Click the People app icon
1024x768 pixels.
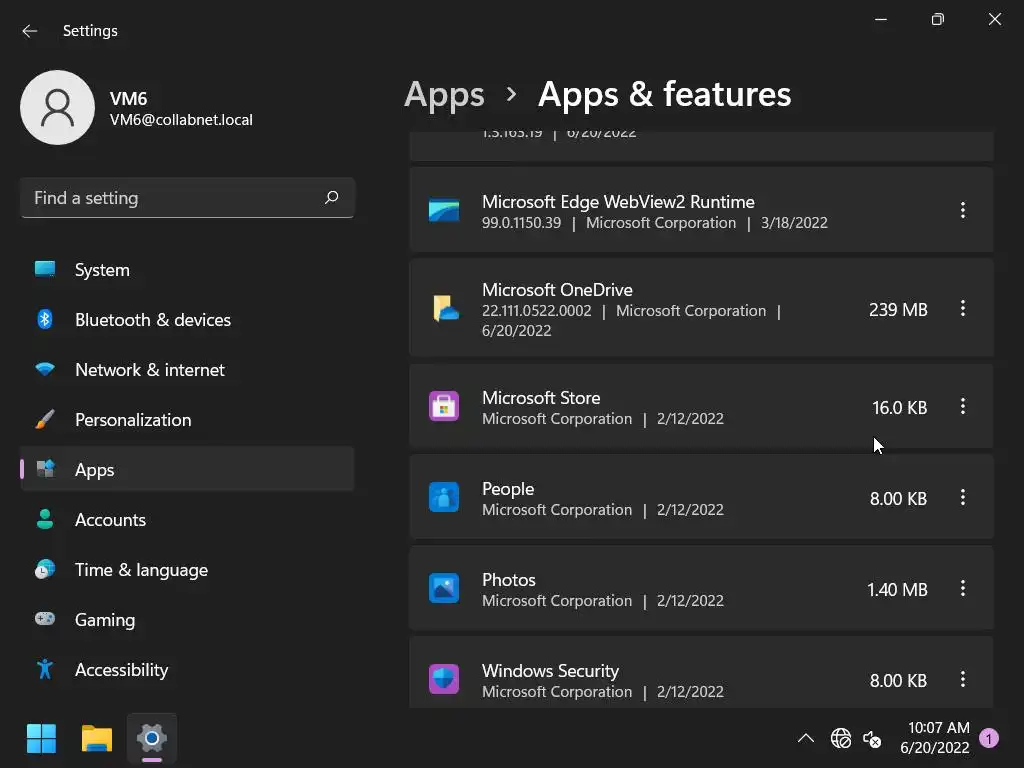click(444, 498)
